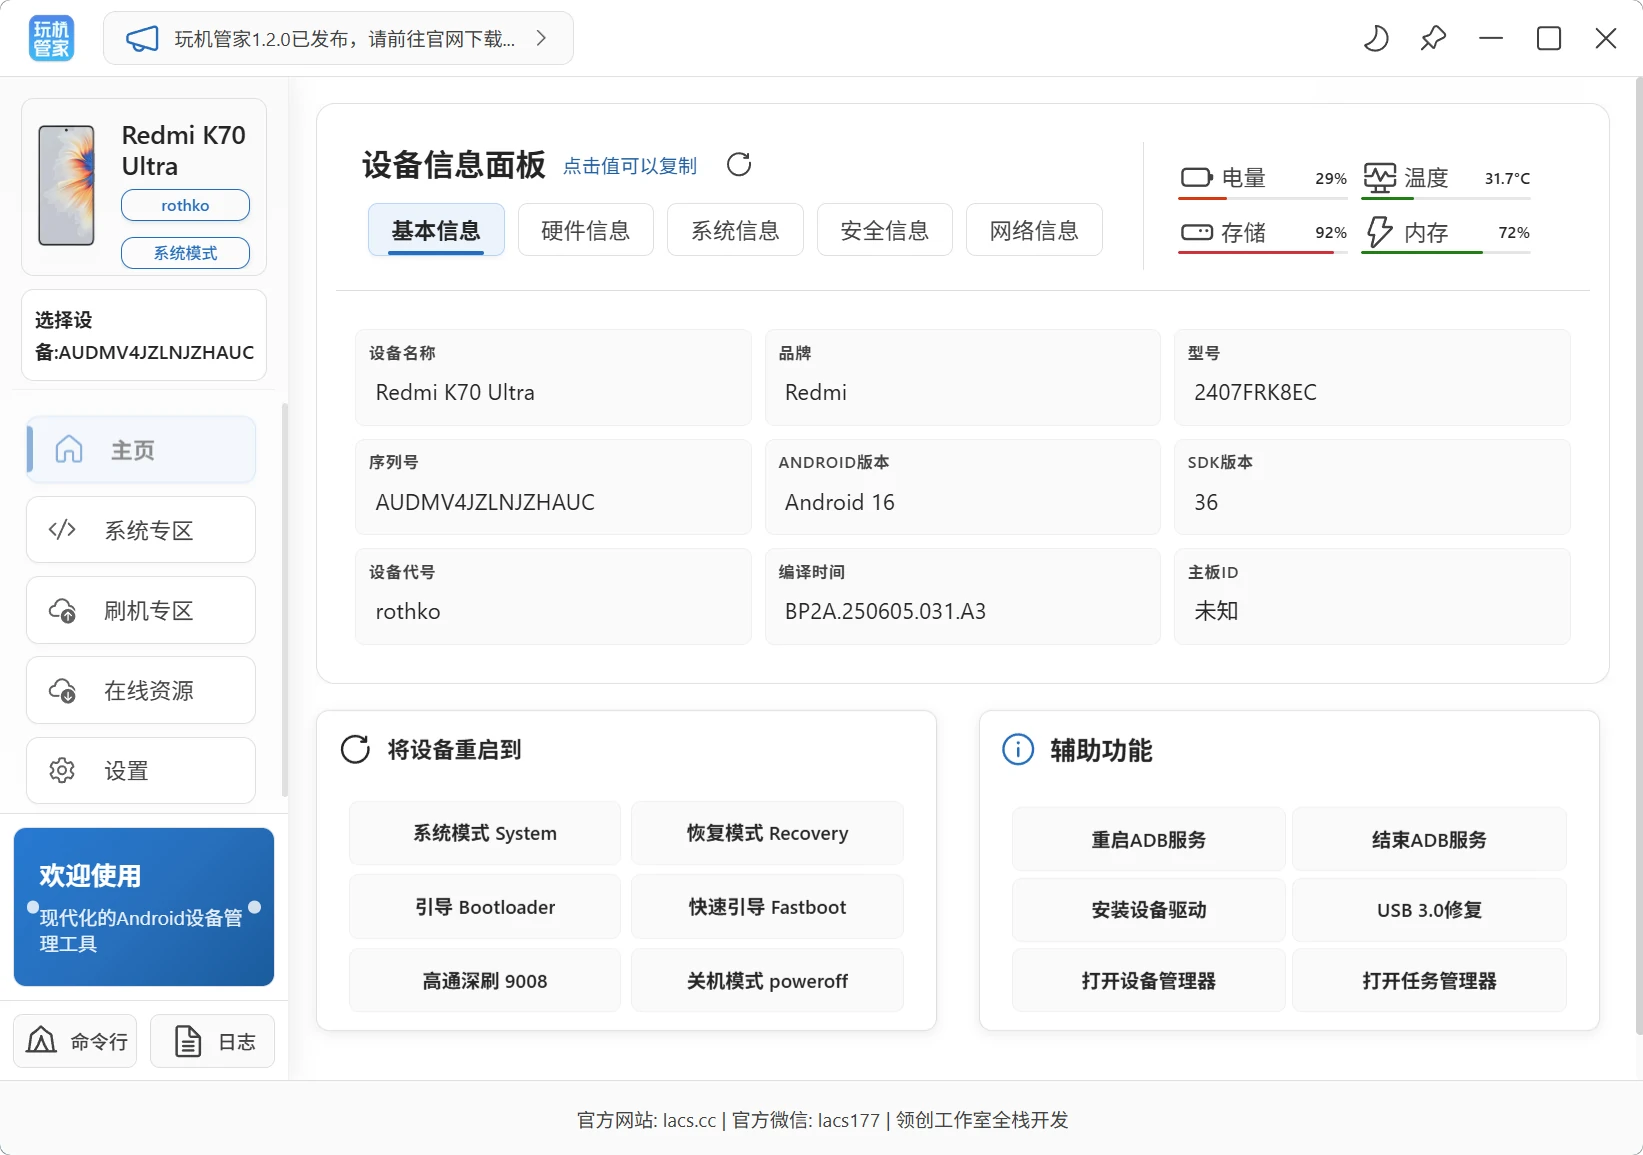
Task: Refresh the 设备信息面板 device info
Action: [x=739, y=164]
